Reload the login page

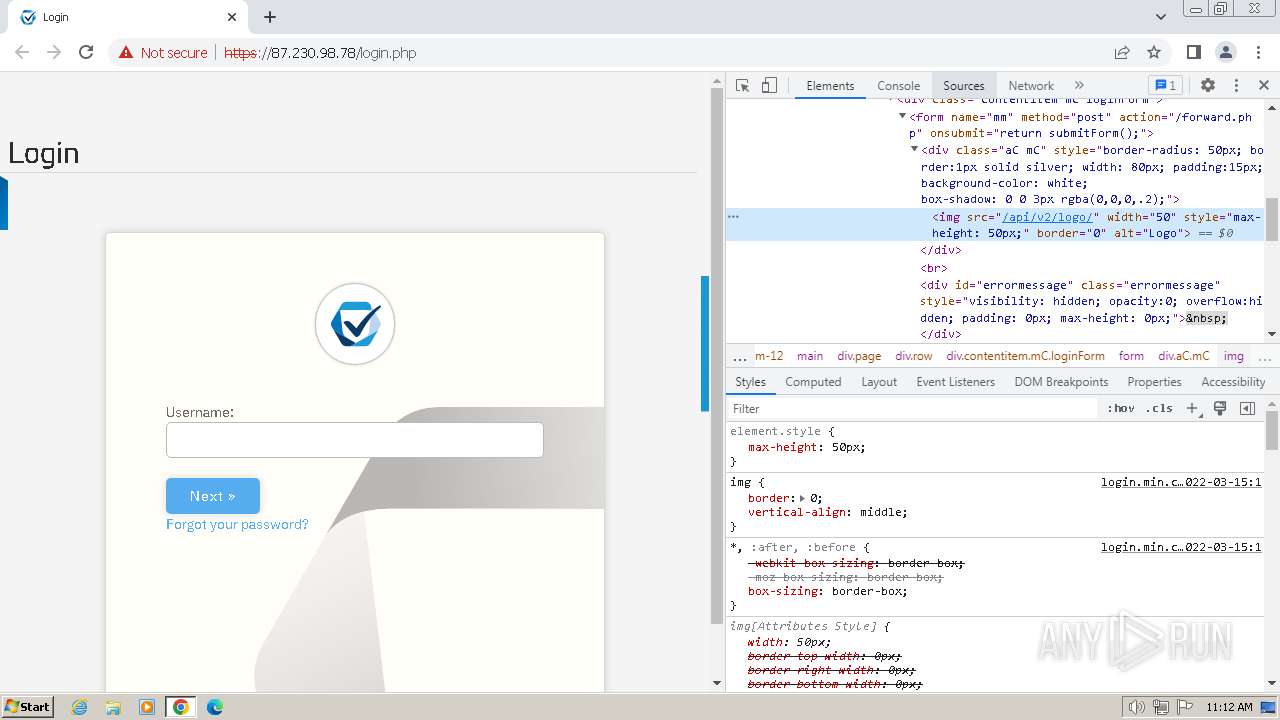[86, 52]
